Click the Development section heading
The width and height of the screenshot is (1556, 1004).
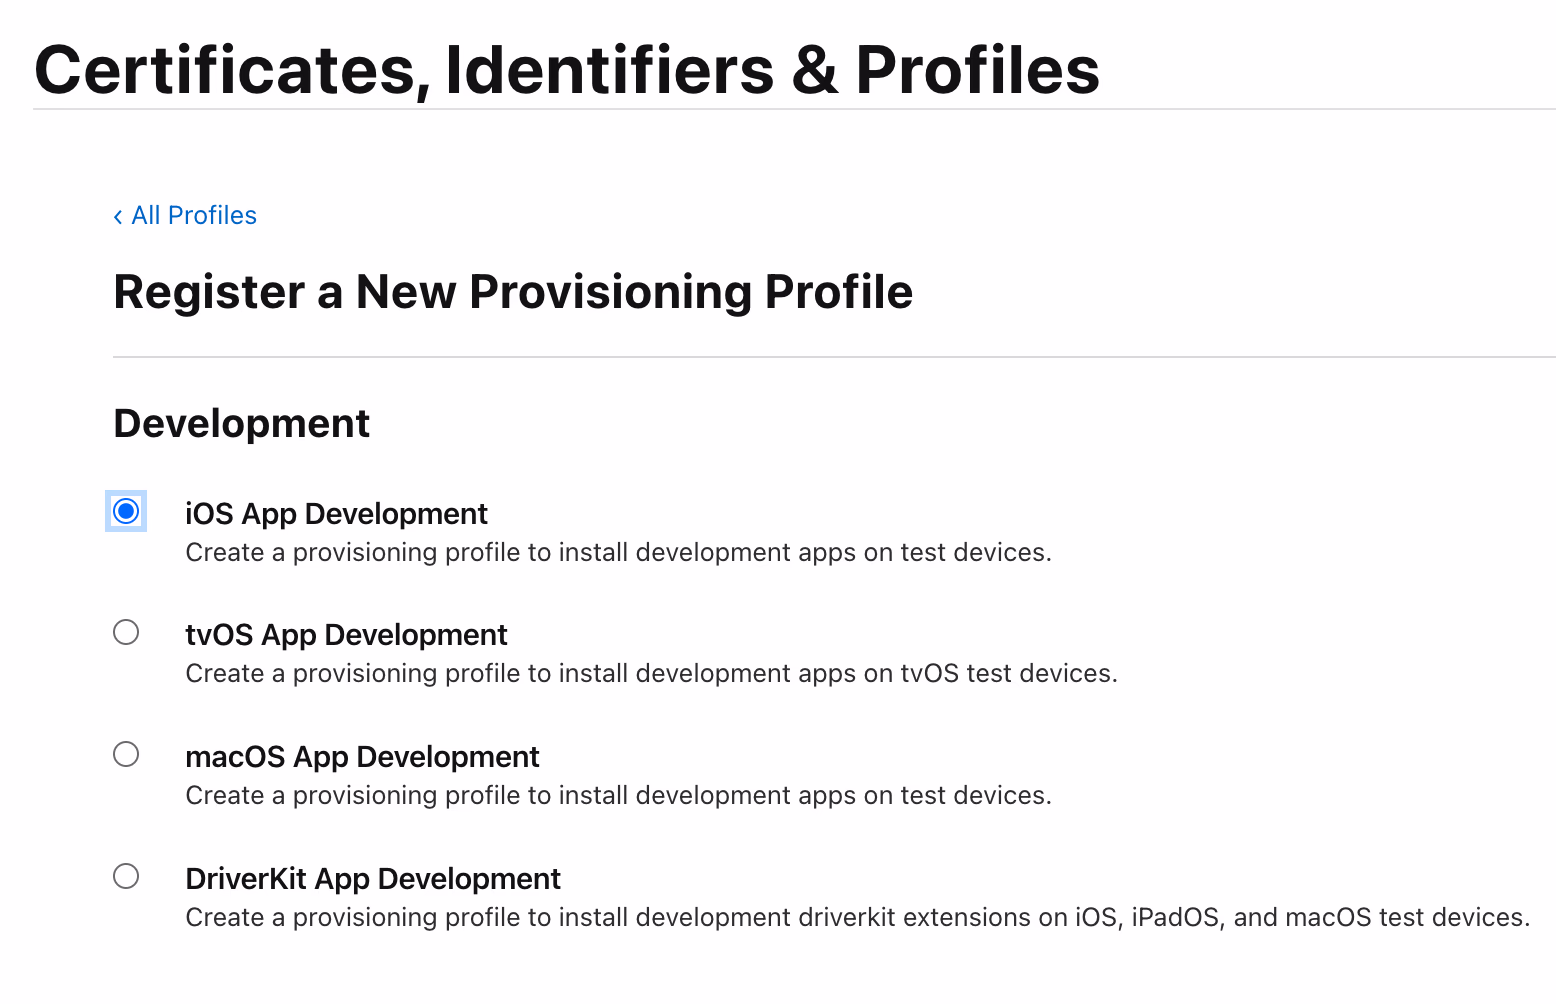[242, 424]
